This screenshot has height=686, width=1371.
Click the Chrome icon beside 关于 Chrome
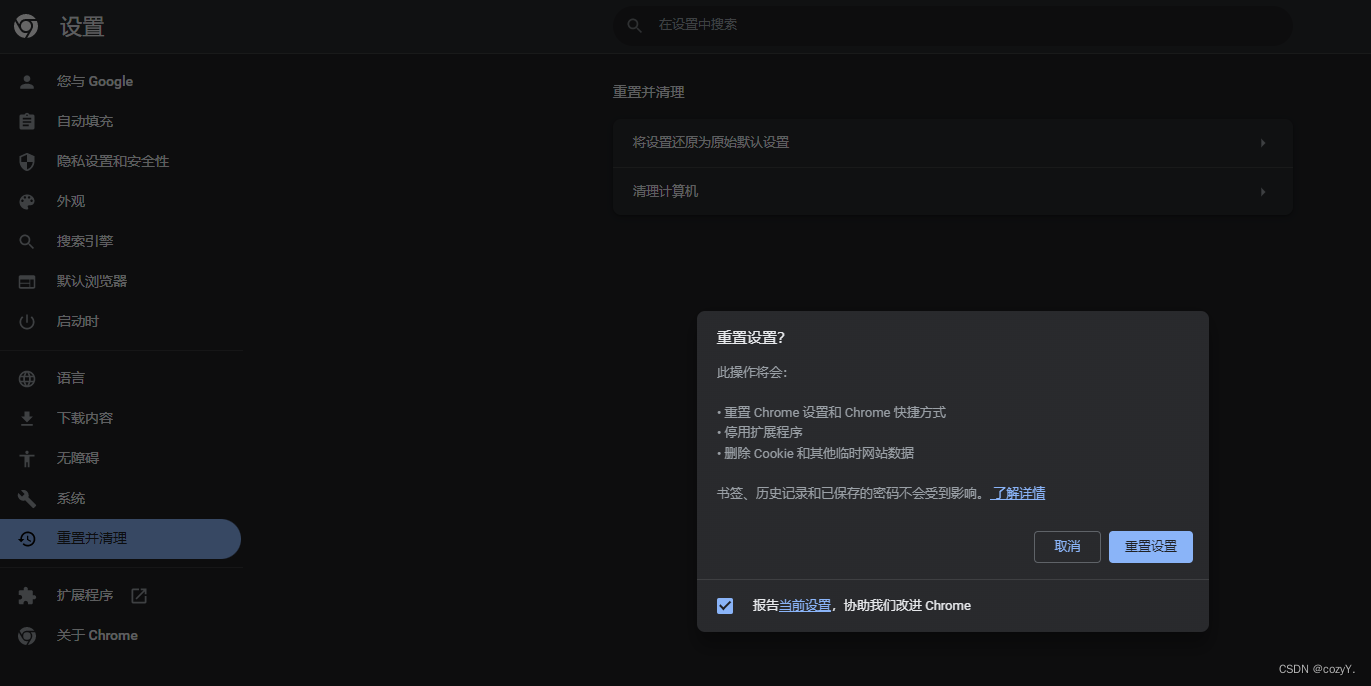tap(27, 636)
